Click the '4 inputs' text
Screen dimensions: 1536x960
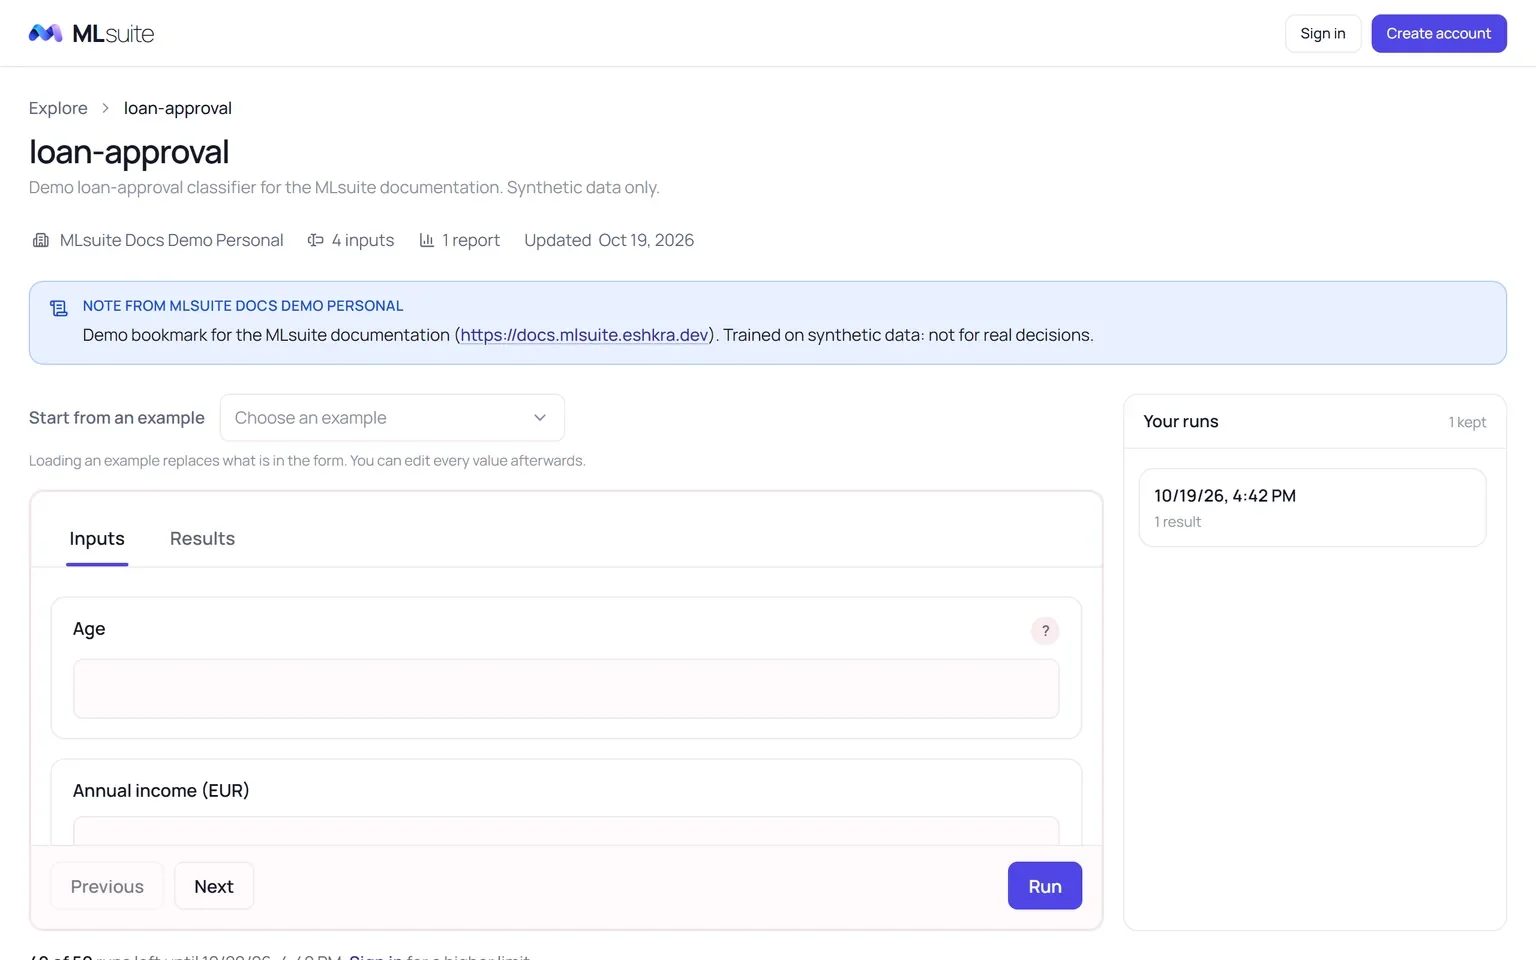tap(363, 240)
